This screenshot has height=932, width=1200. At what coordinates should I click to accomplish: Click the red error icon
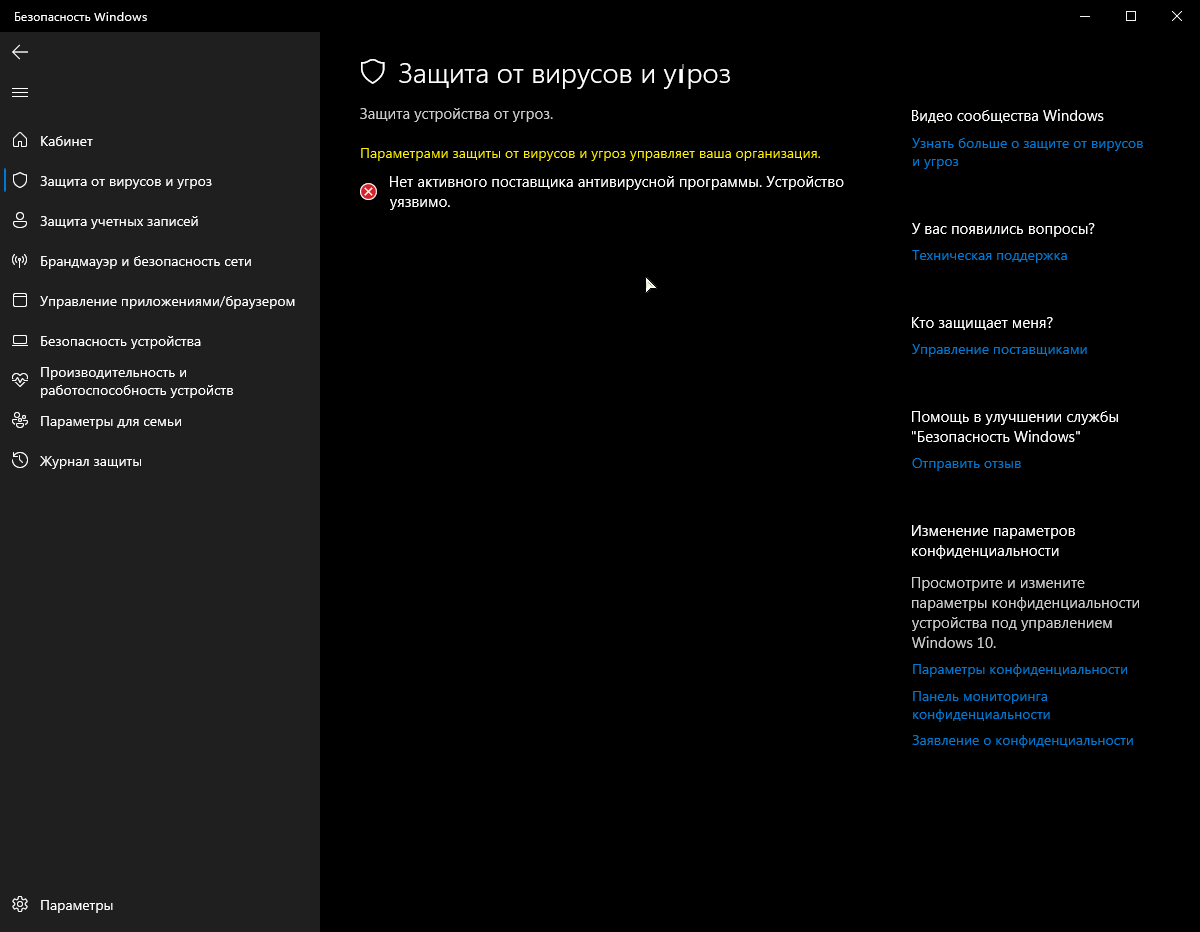(x=369, y=191)
